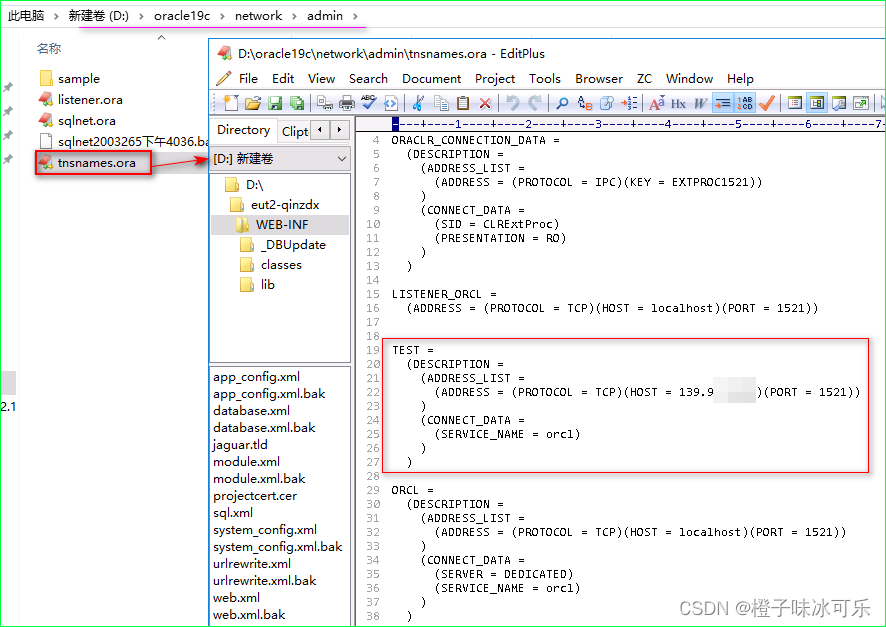The image size is (886, 627).
Task: Click the Go to Line icon
Action: click(629, 103)
